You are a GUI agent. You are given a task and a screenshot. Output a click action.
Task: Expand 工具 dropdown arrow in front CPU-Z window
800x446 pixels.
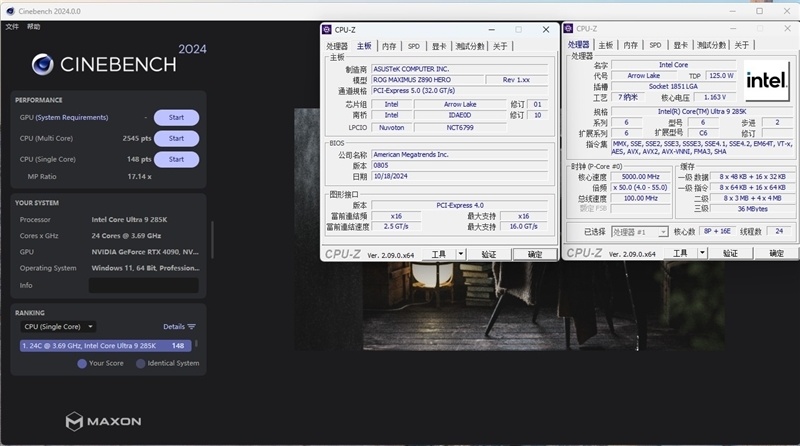pos(461,254)
